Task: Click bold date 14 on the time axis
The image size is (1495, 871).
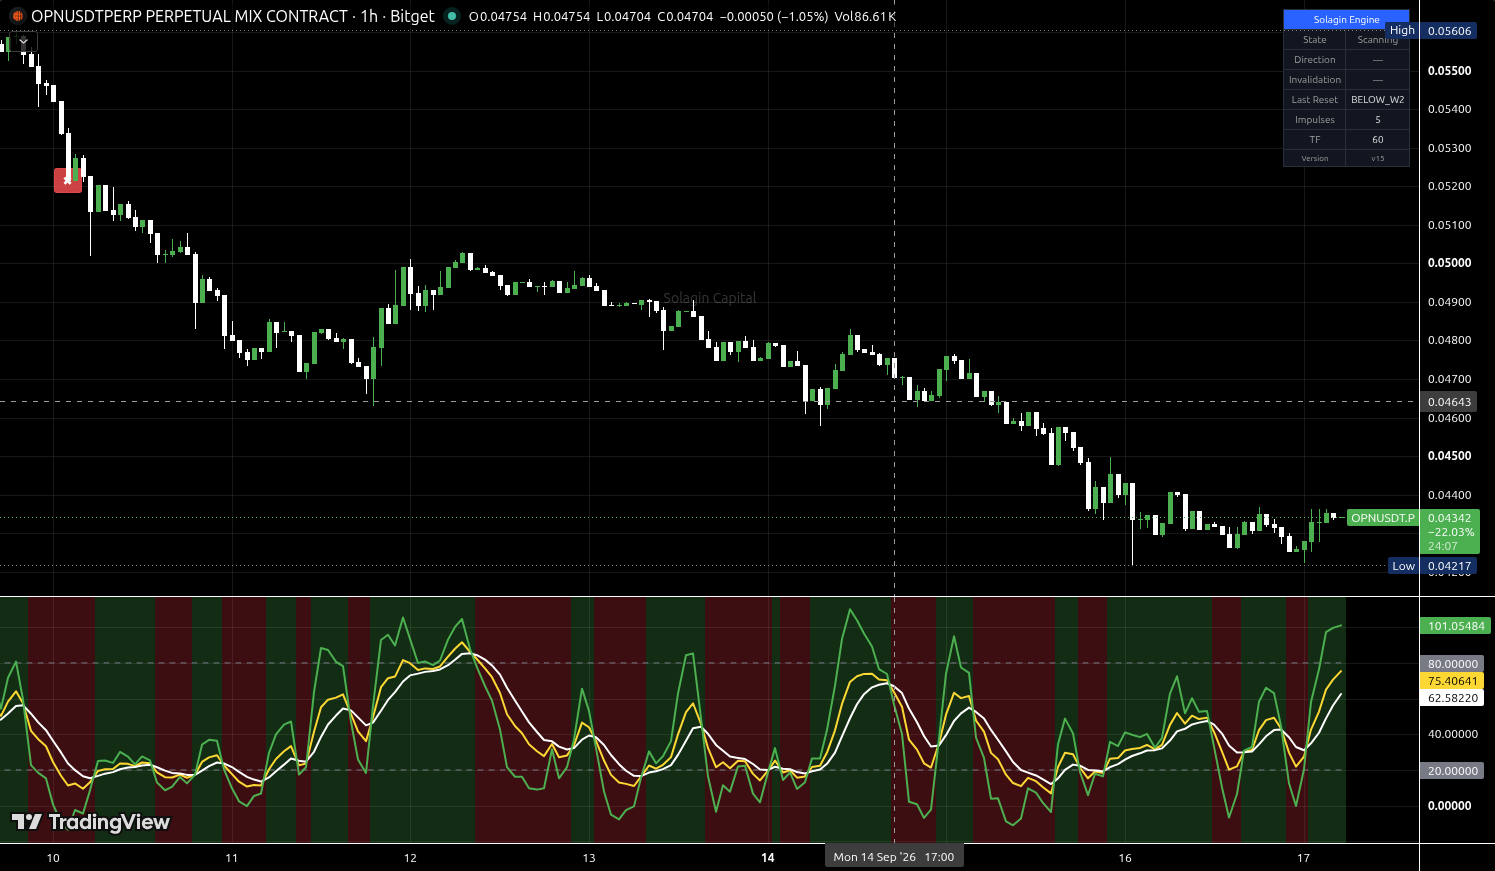Action: pyautogui.click(x=768, y=858)
